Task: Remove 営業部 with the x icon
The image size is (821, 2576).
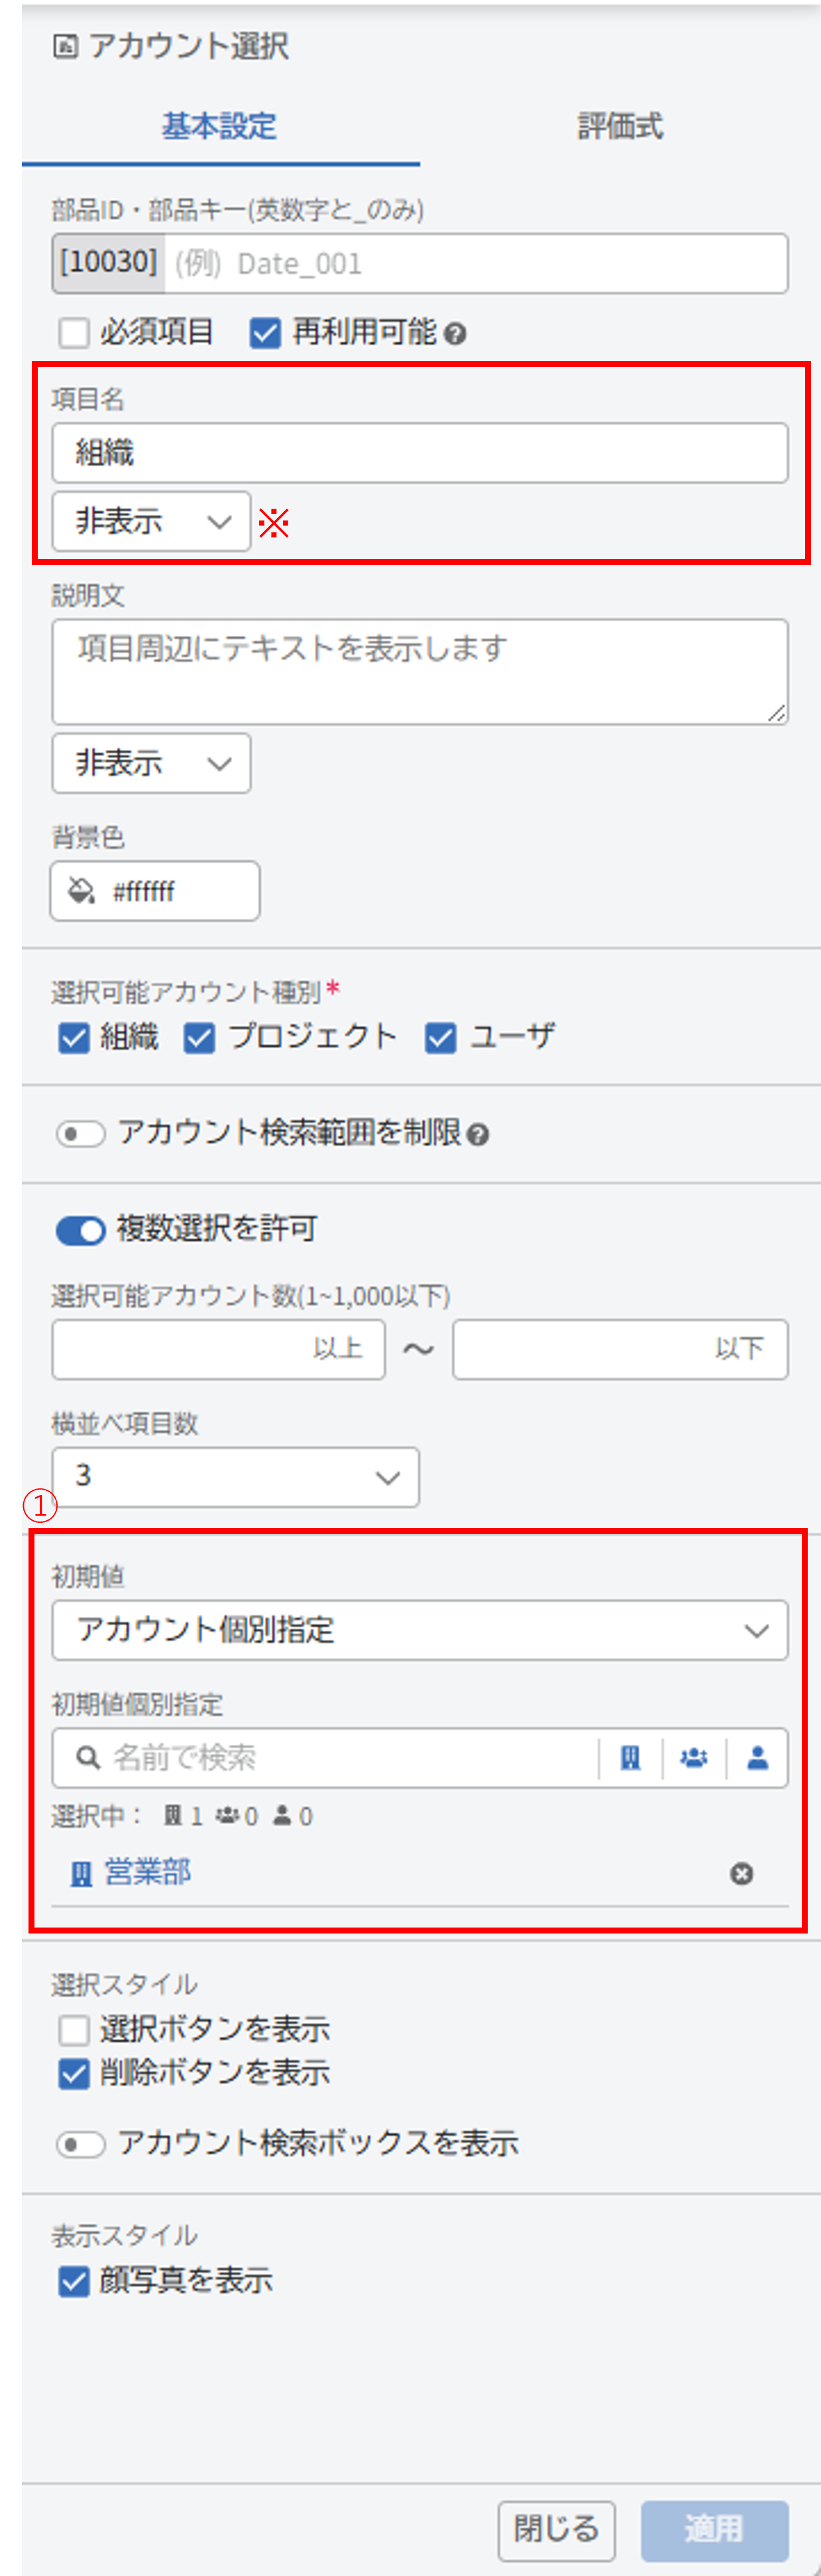Action: (x=741, y=1873)
